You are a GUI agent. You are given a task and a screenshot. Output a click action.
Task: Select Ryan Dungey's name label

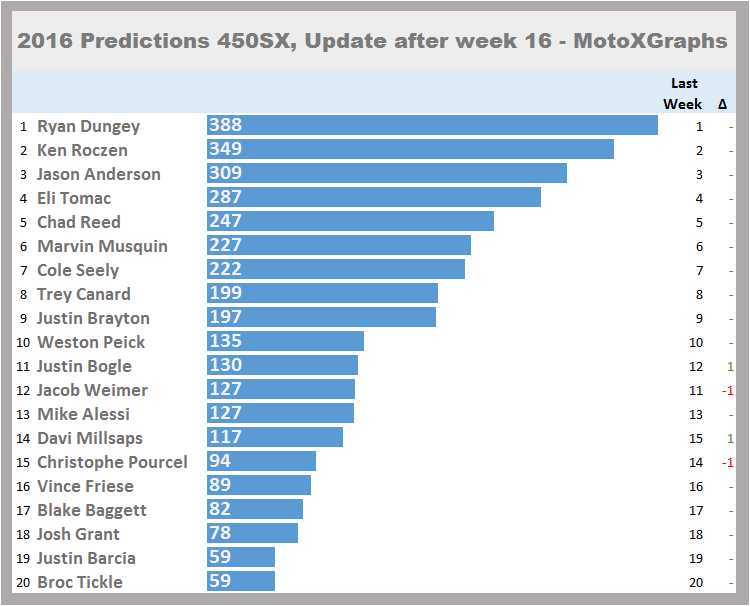click(x=88, y=126)
